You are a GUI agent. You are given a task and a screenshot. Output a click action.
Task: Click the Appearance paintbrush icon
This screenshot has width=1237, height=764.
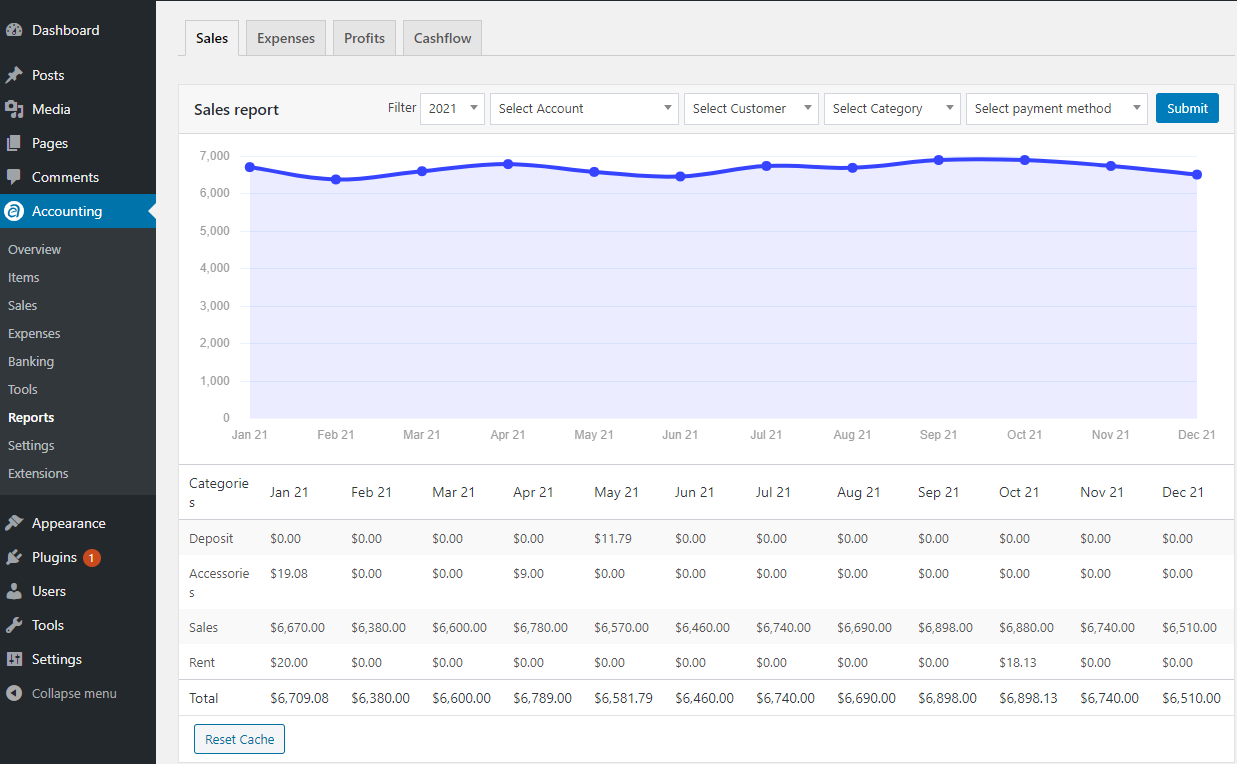(x=14, y=523)
